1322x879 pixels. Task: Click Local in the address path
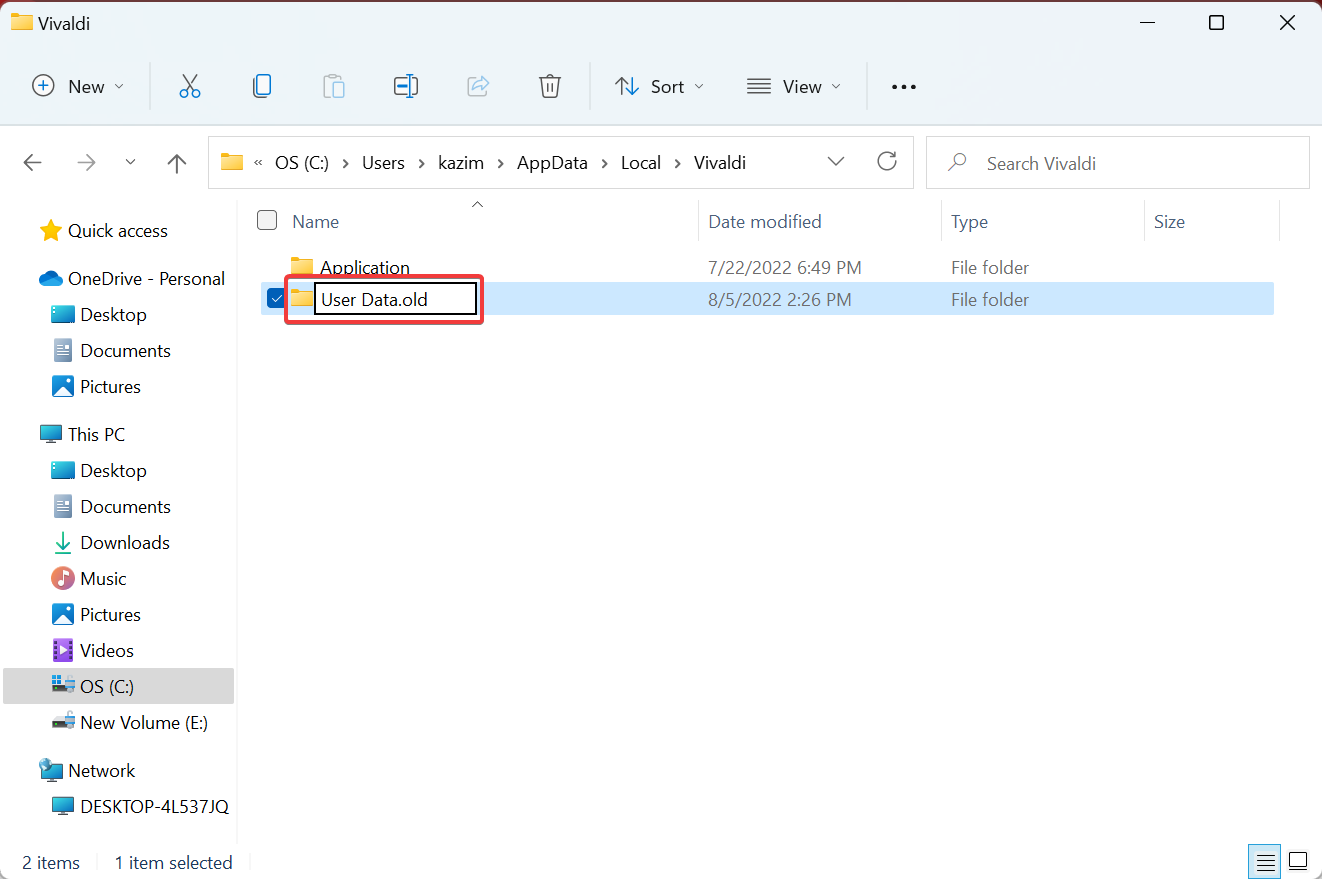[640, 163]
